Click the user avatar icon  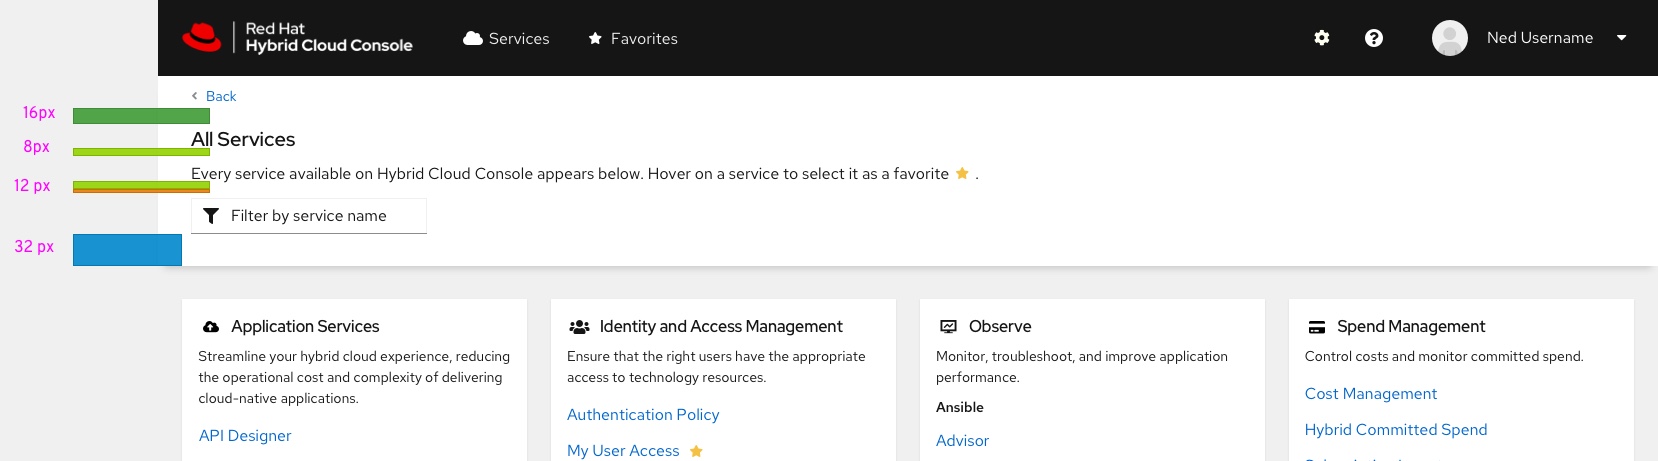(x=1449, y=38)
